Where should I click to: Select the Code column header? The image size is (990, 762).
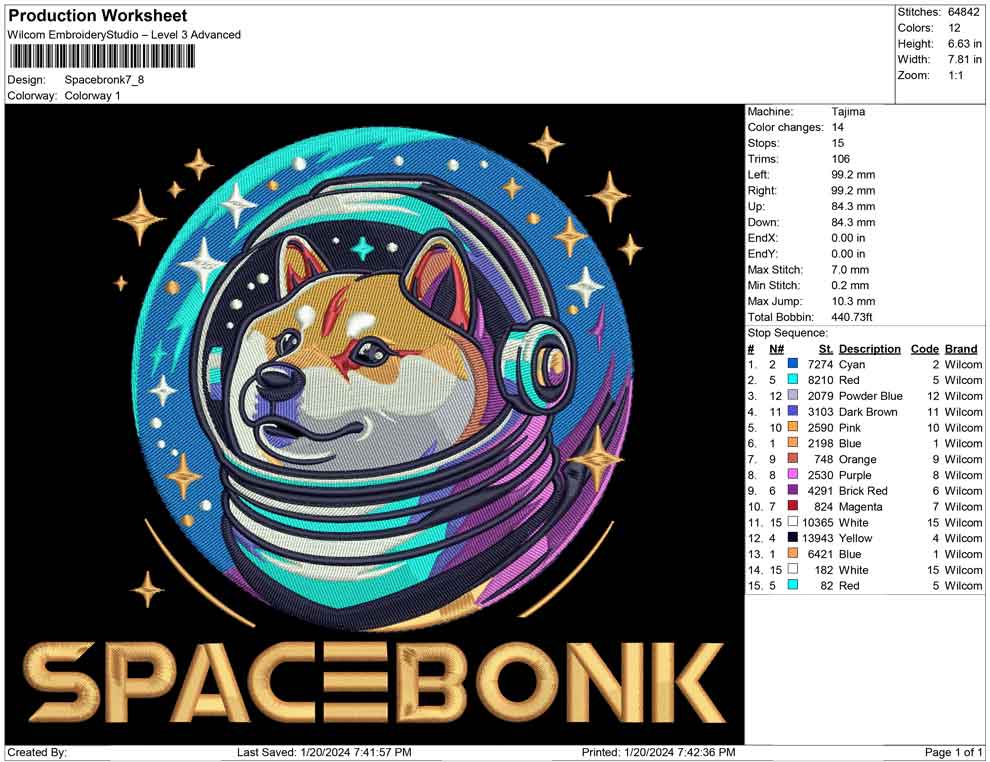[x=924, y=348]
